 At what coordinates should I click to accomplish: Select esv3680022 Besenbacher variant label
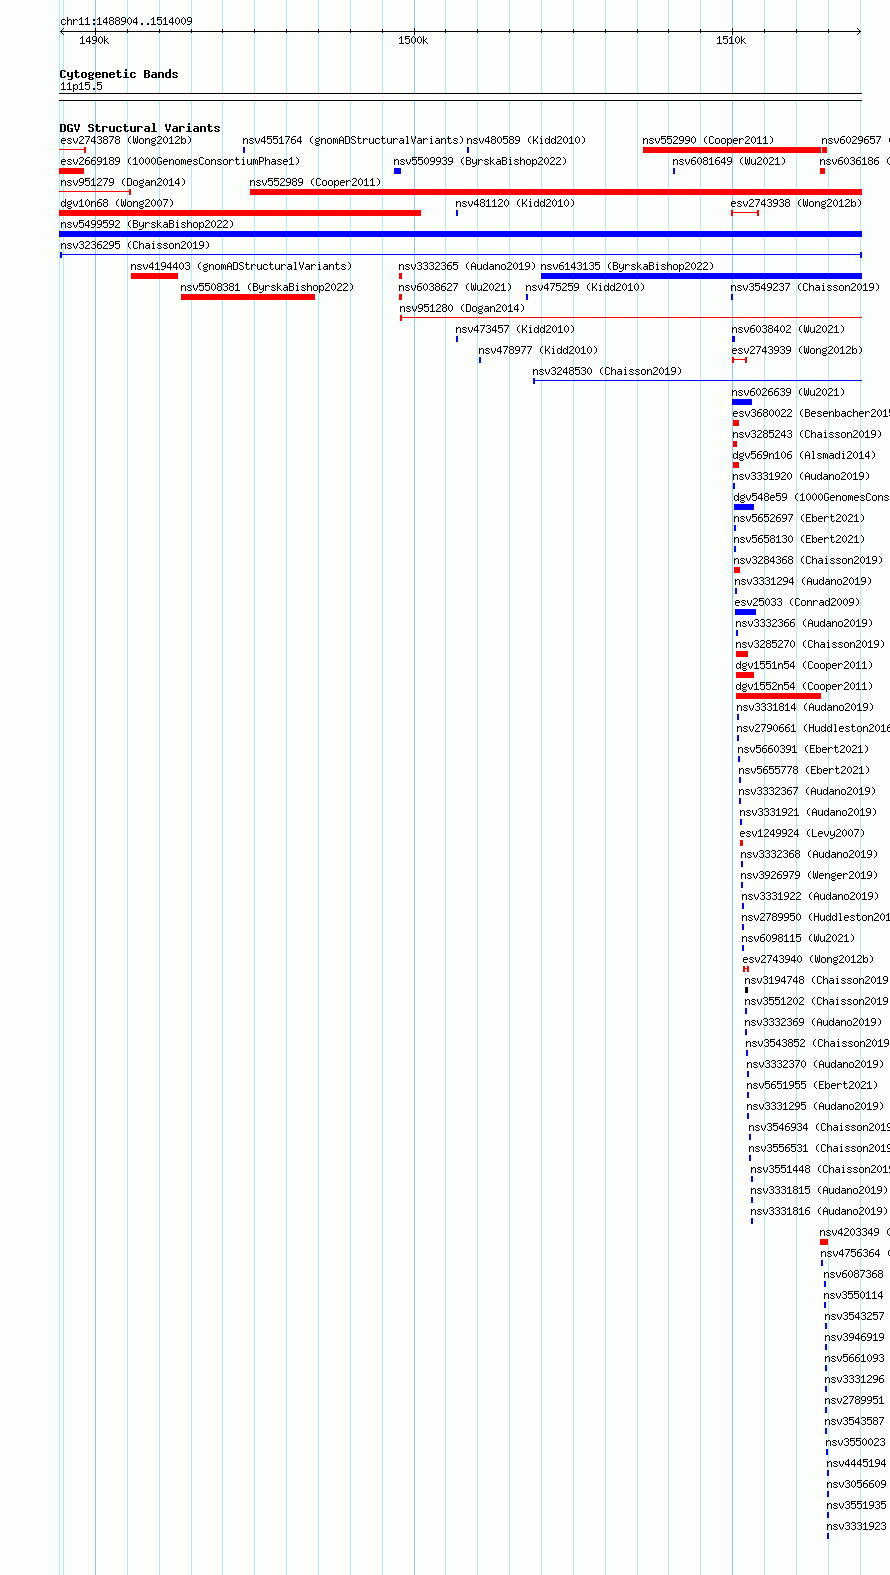click(x=810, y=413)
